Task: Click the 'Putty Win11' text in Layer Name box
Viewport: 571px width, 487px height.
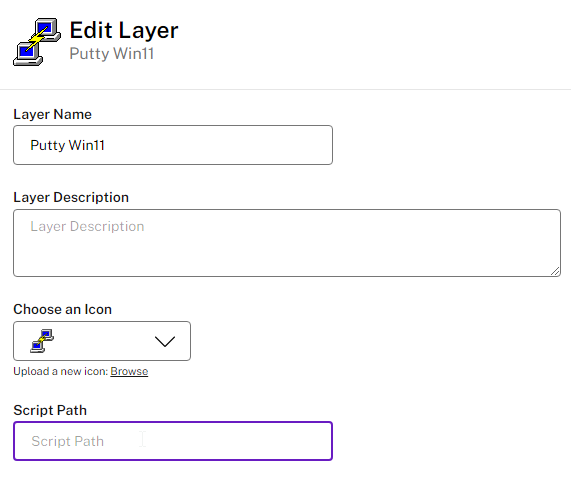Action: (x=67, y=145)
